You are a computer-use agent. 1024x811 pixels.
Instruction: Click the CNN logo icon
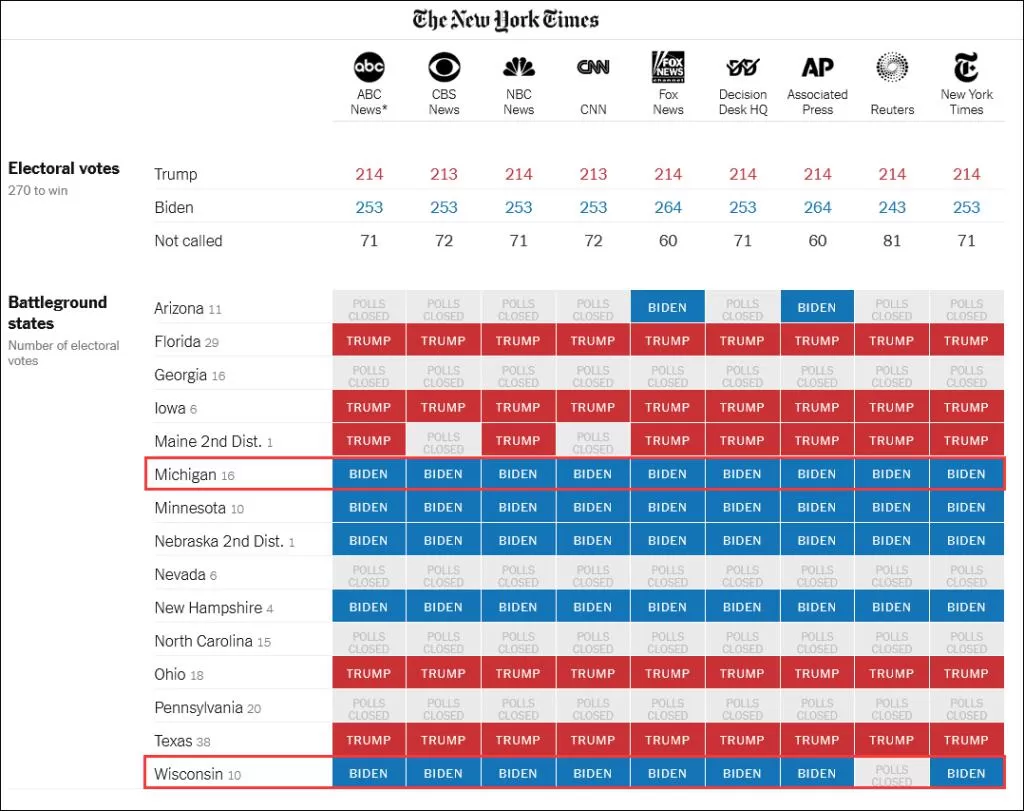tap(593, 67)
